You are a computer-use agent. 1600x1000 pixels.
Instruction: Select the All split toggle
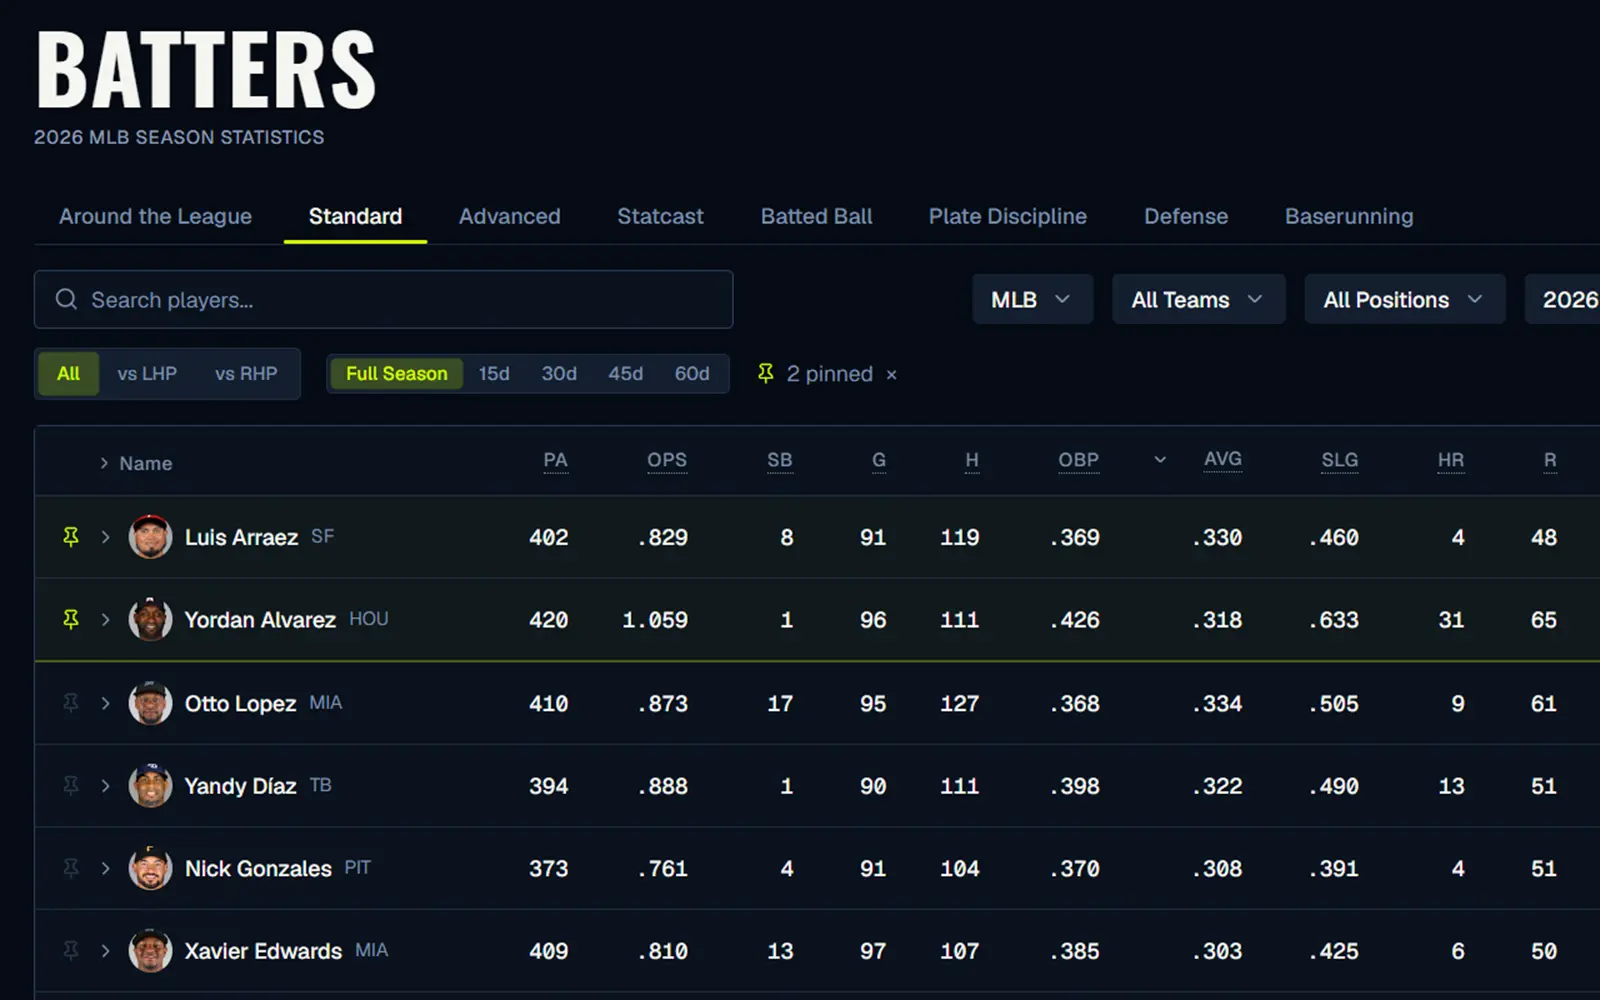pyautogui.click(x=68, y=374)
